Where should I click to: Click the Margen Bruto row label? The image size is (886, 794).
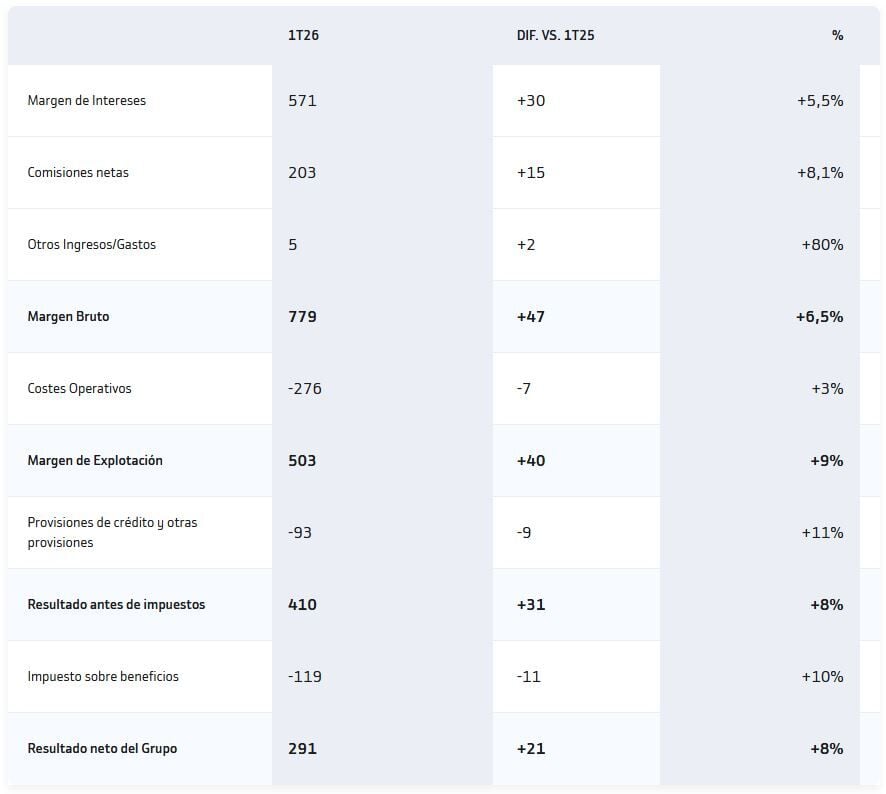click(69, 317)
